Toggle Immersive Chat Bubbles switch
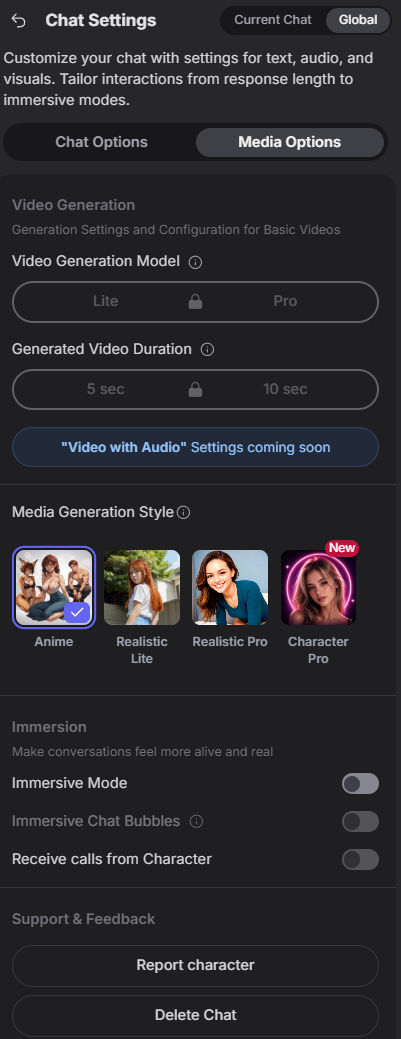This screenshot has height=1039, width=401. 361,822
